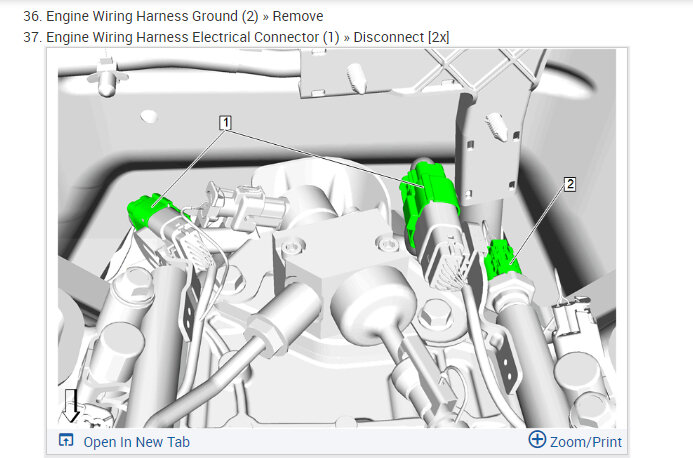Click the Zoom/Print plus-circle icon
693x458 pixels.
point(537,439)
